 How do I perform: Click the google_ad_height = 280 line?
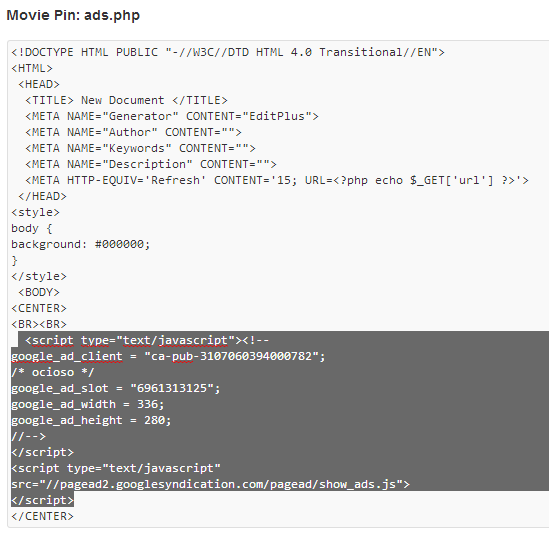91,420
